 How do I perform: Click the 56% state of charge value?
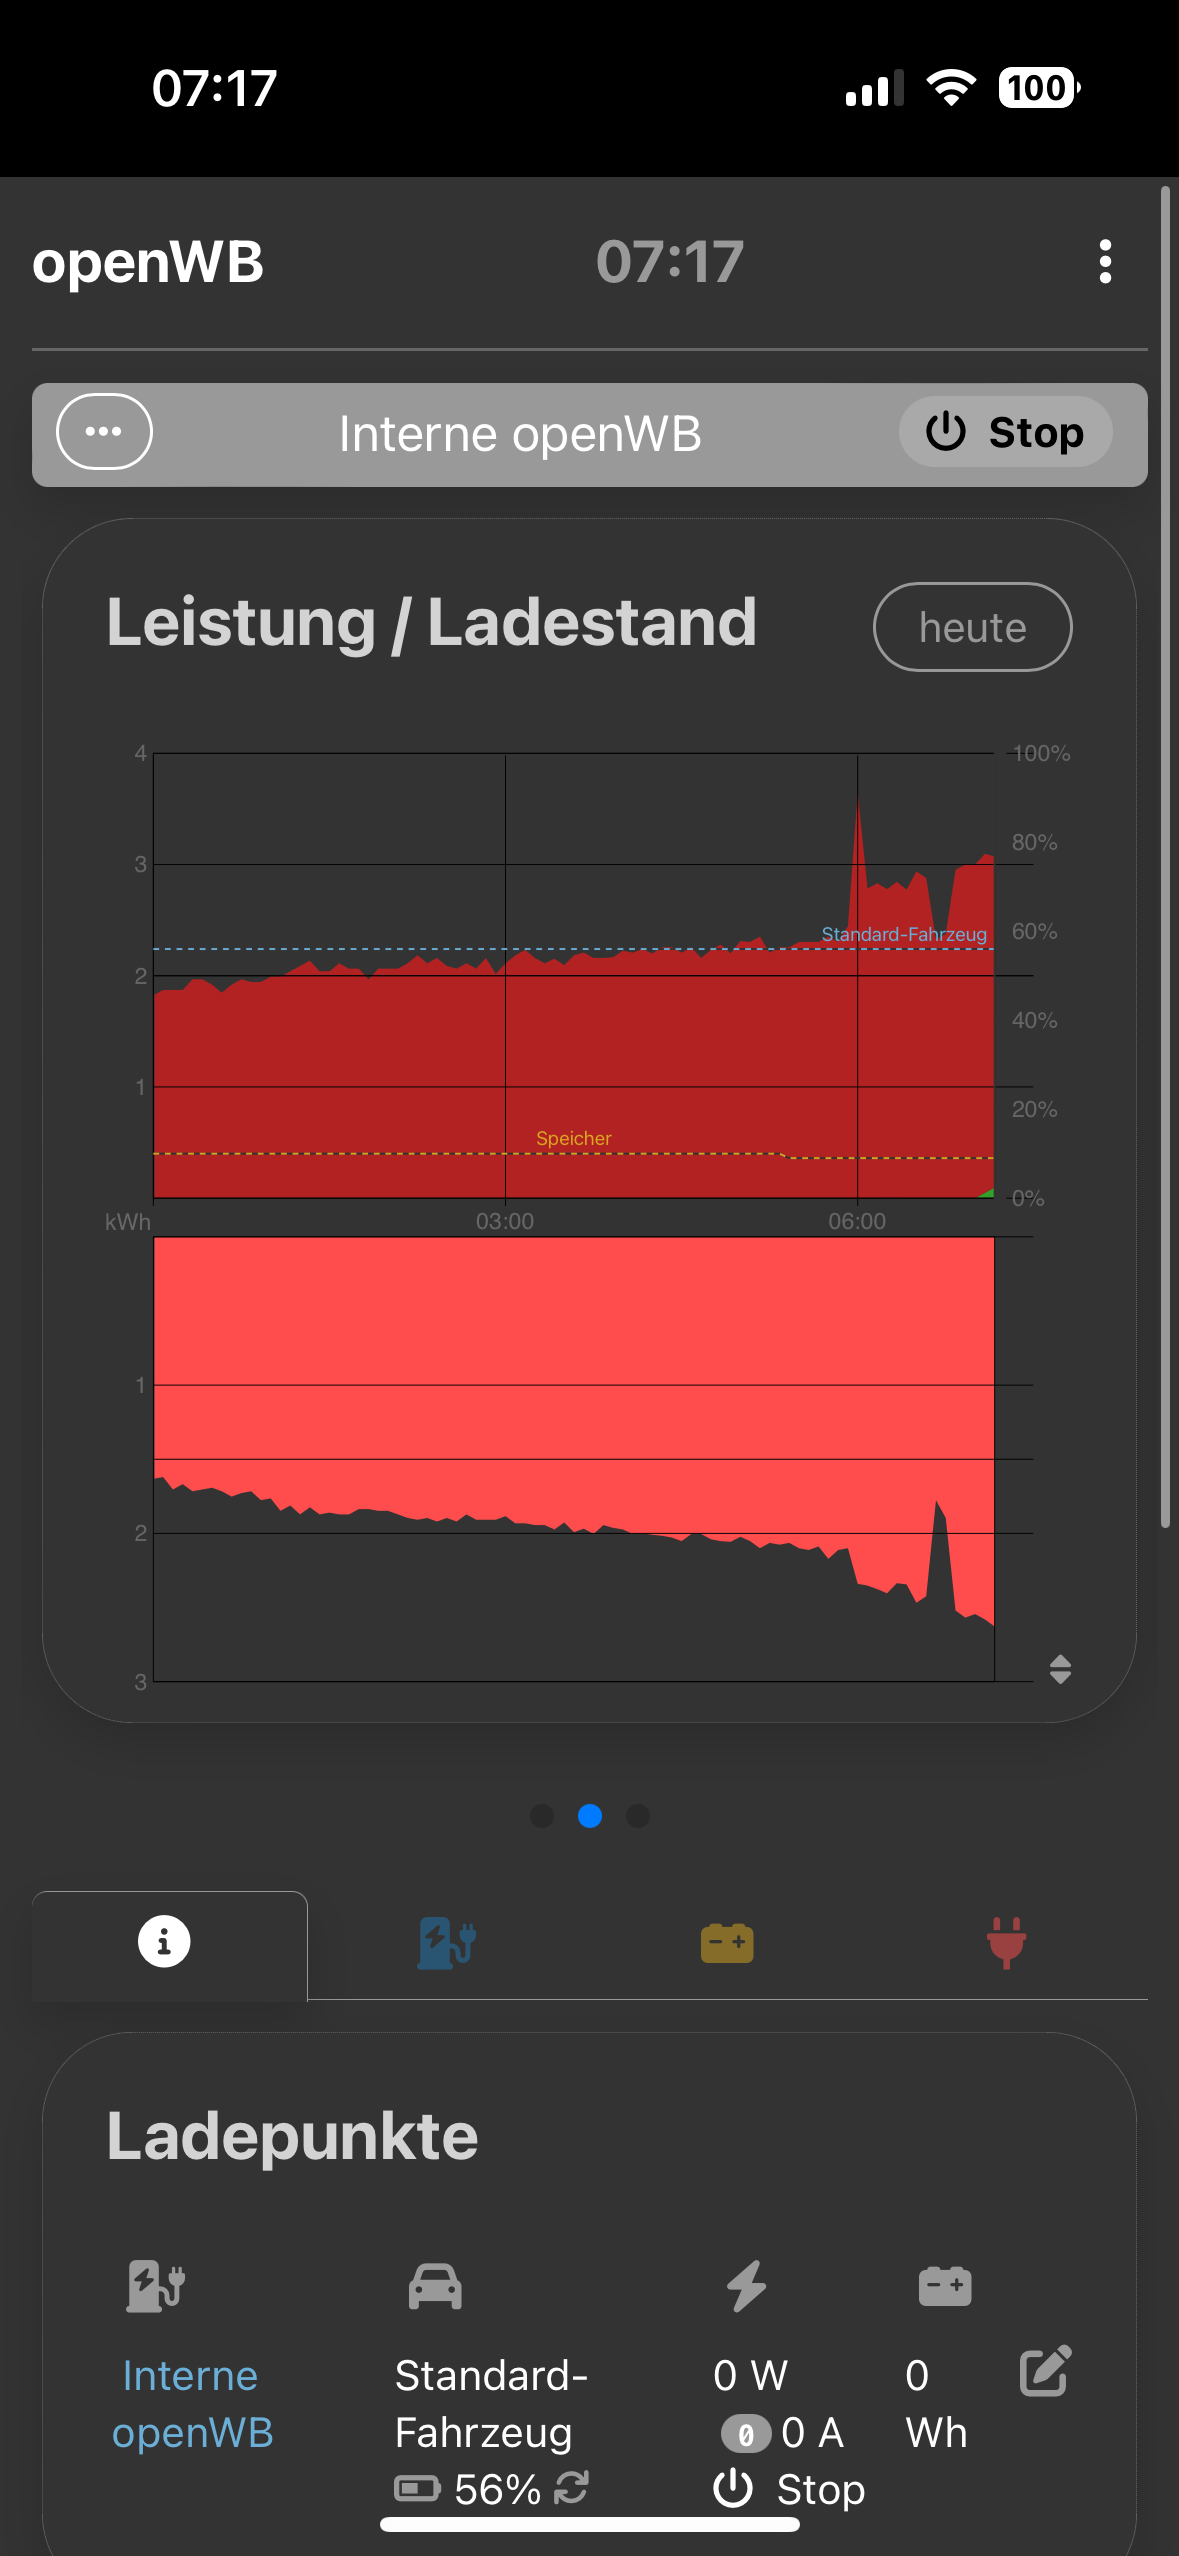point(497,2489)
